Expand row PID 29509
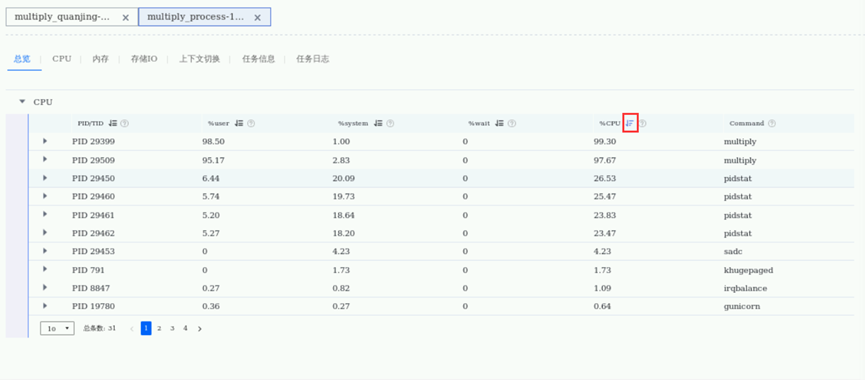 point(45,159)
